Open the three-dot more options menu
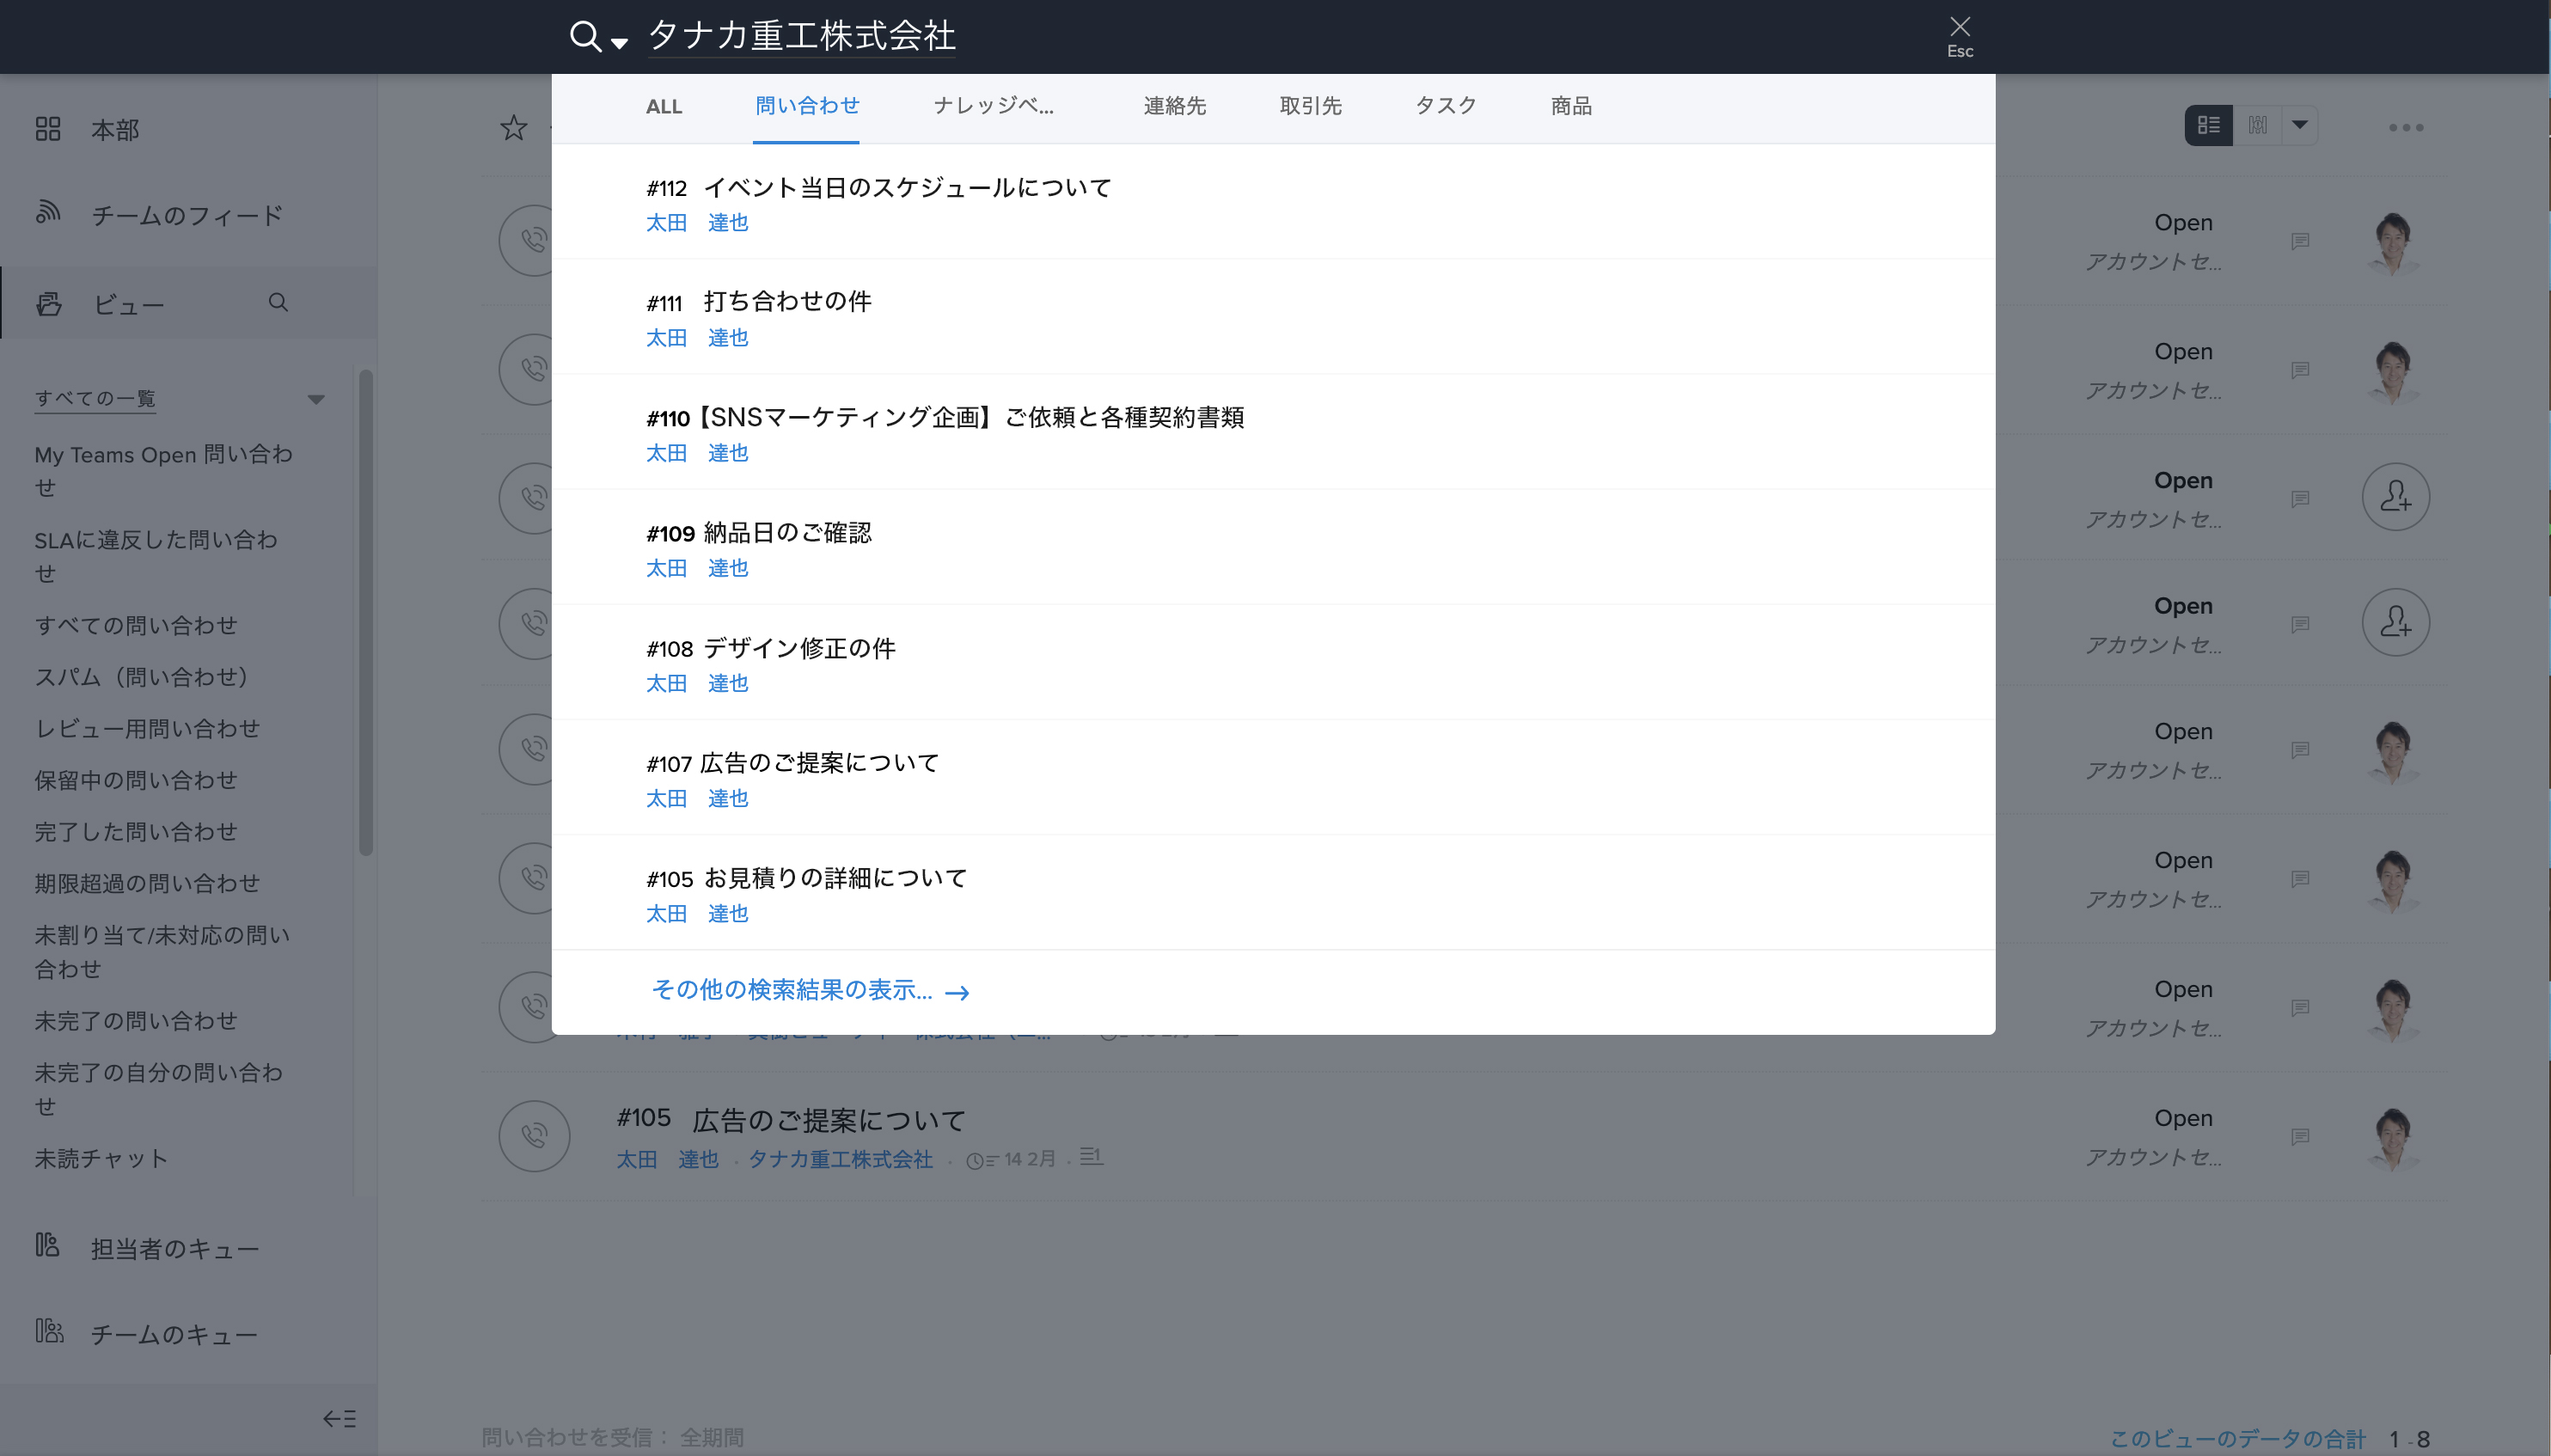 click(2406, 127)
